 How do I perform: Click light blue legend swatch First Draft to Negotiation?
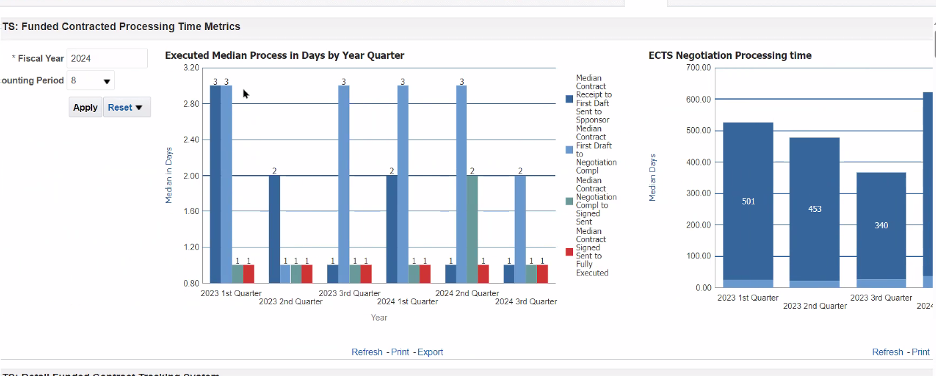tap(569, 150)
